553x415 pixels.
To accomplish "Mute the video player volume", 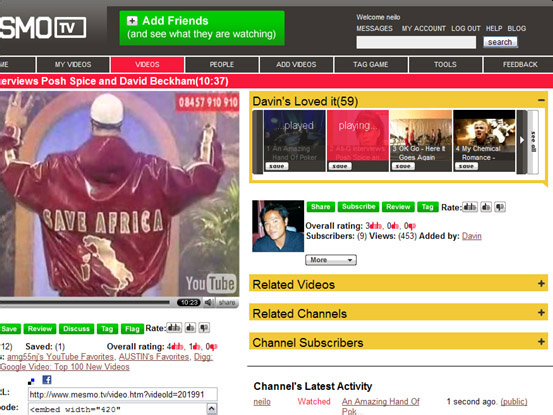I will tap(209, 303).
